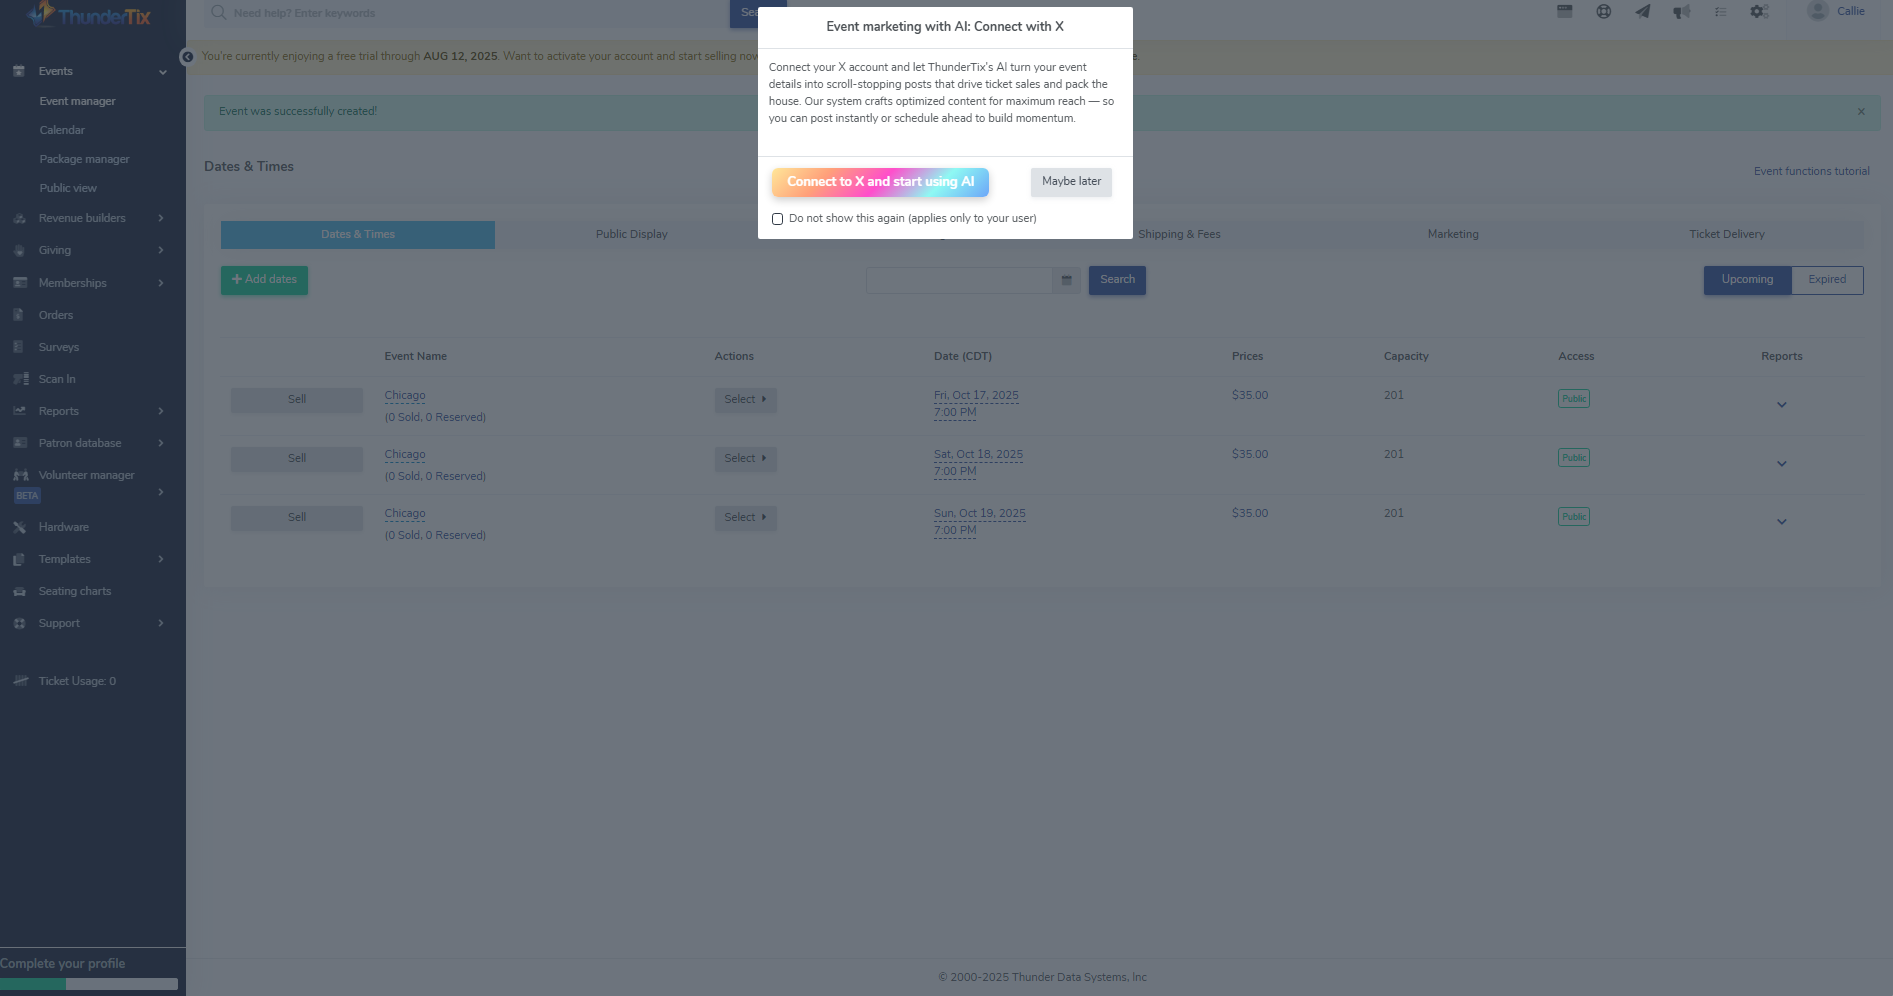The height and width of the screenshot is (996, 1893).
Task: Open the megaphone announcements icon
Action: click(x=1682, y=11)
